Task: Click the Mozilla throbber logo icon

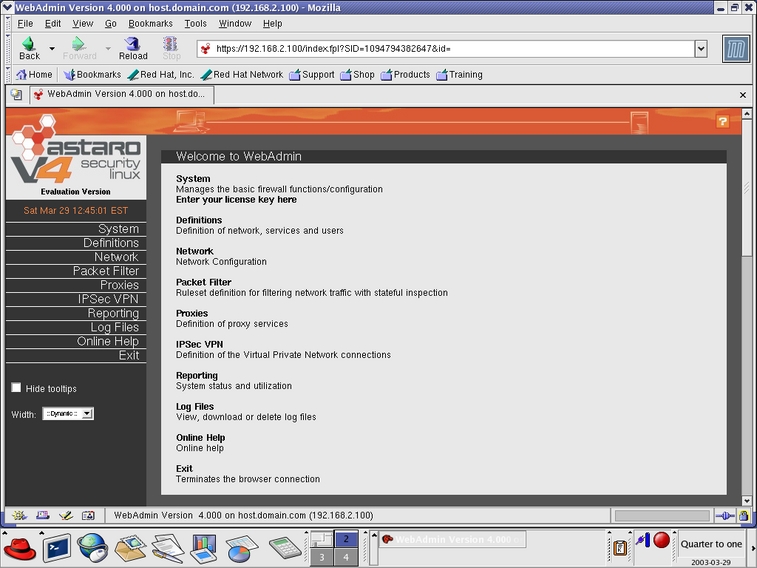Action: pos(736,49)
